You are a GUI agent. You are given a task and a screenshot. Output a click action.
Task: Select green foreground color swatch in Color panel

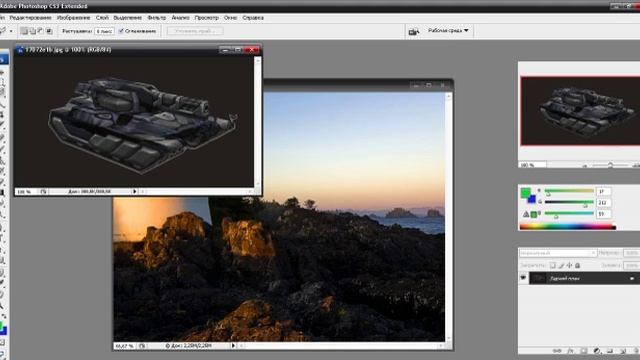(526, 193)
